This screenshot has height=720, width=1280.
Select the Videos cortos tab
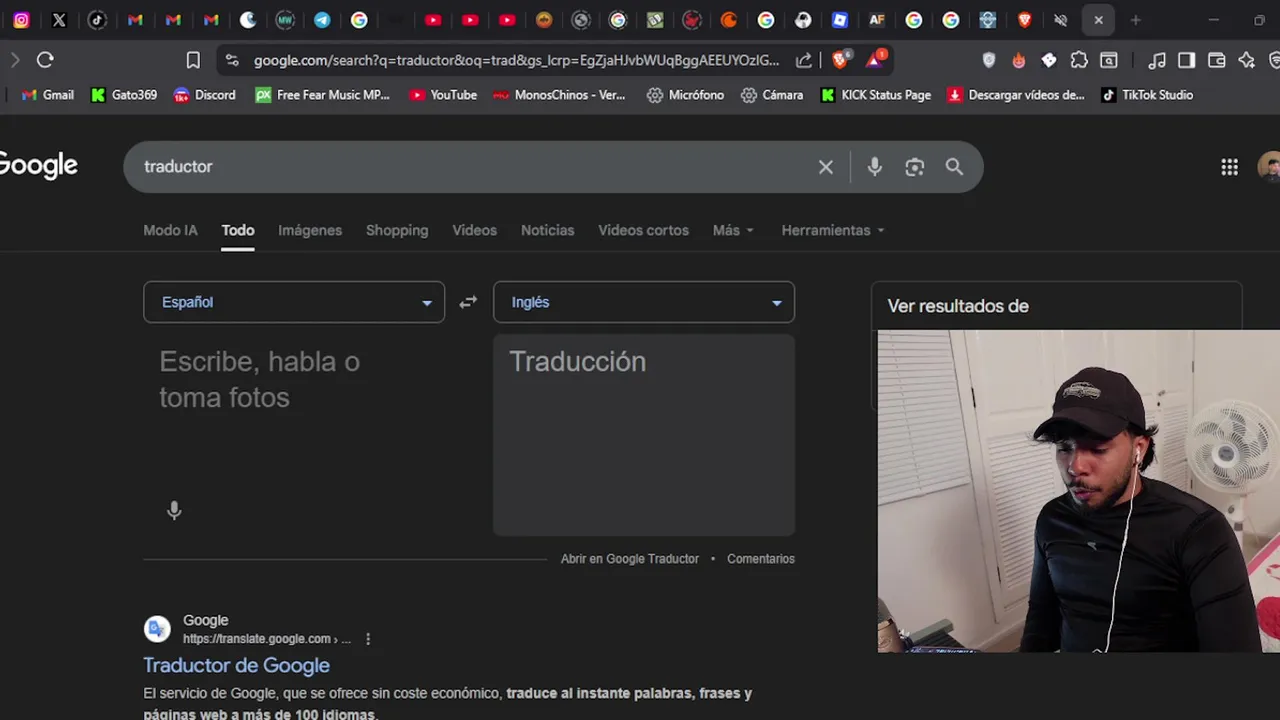pos(643,230)
